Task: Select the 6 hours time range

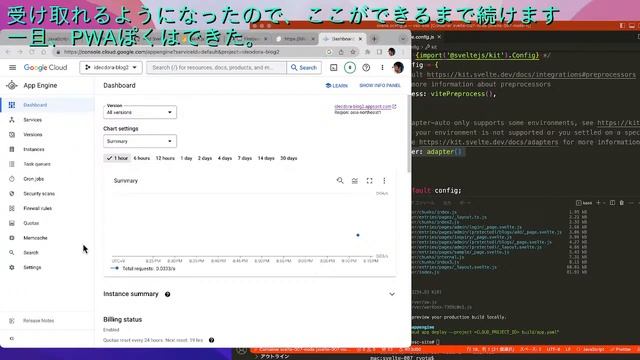Action: (x=142, y=158)
